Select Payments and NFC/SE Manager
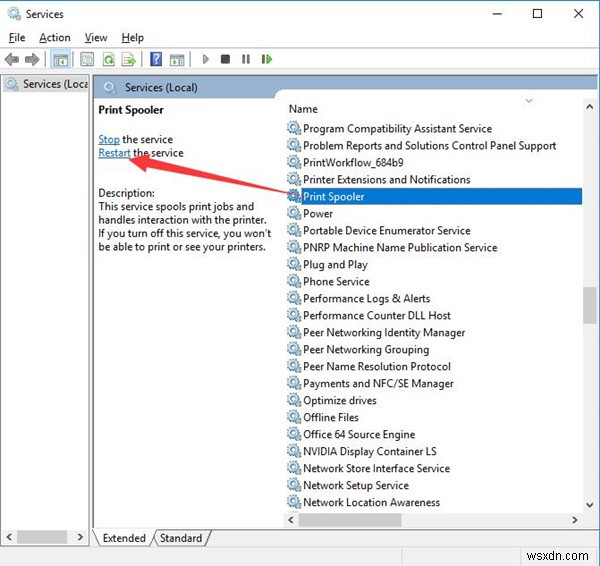 point(378,383)
